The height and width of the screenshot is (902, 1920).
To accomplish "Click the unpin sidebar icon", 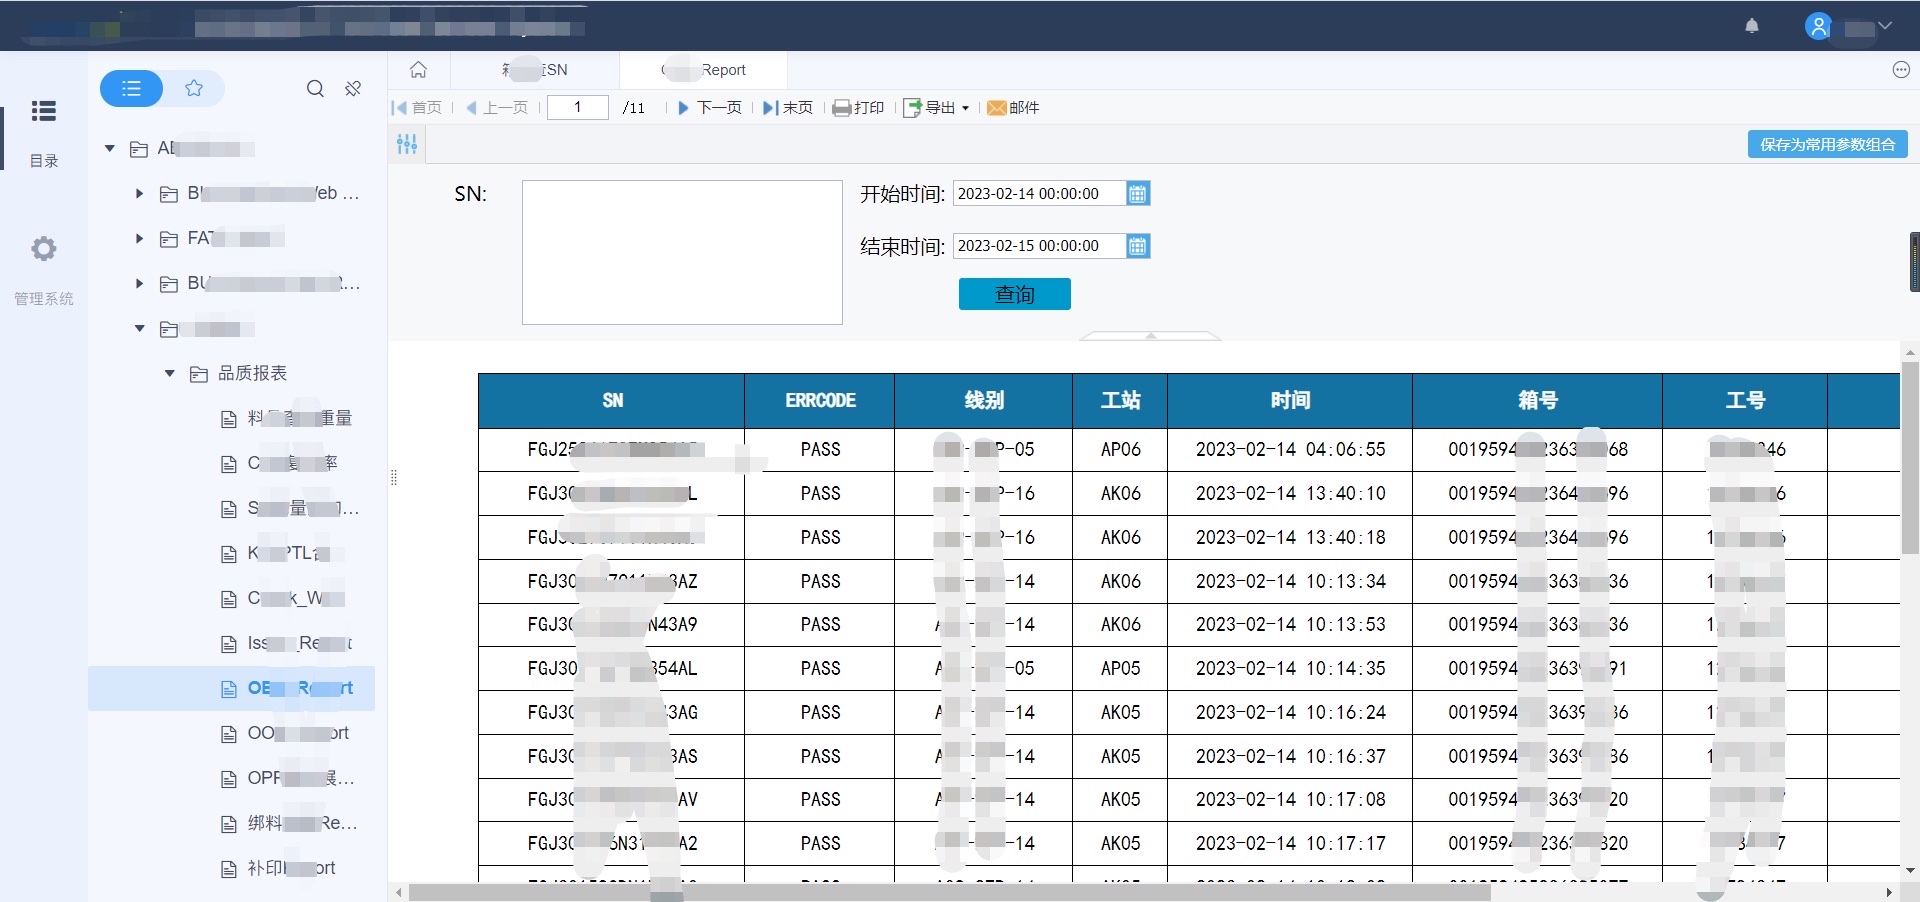I will [x=353, y=89].
